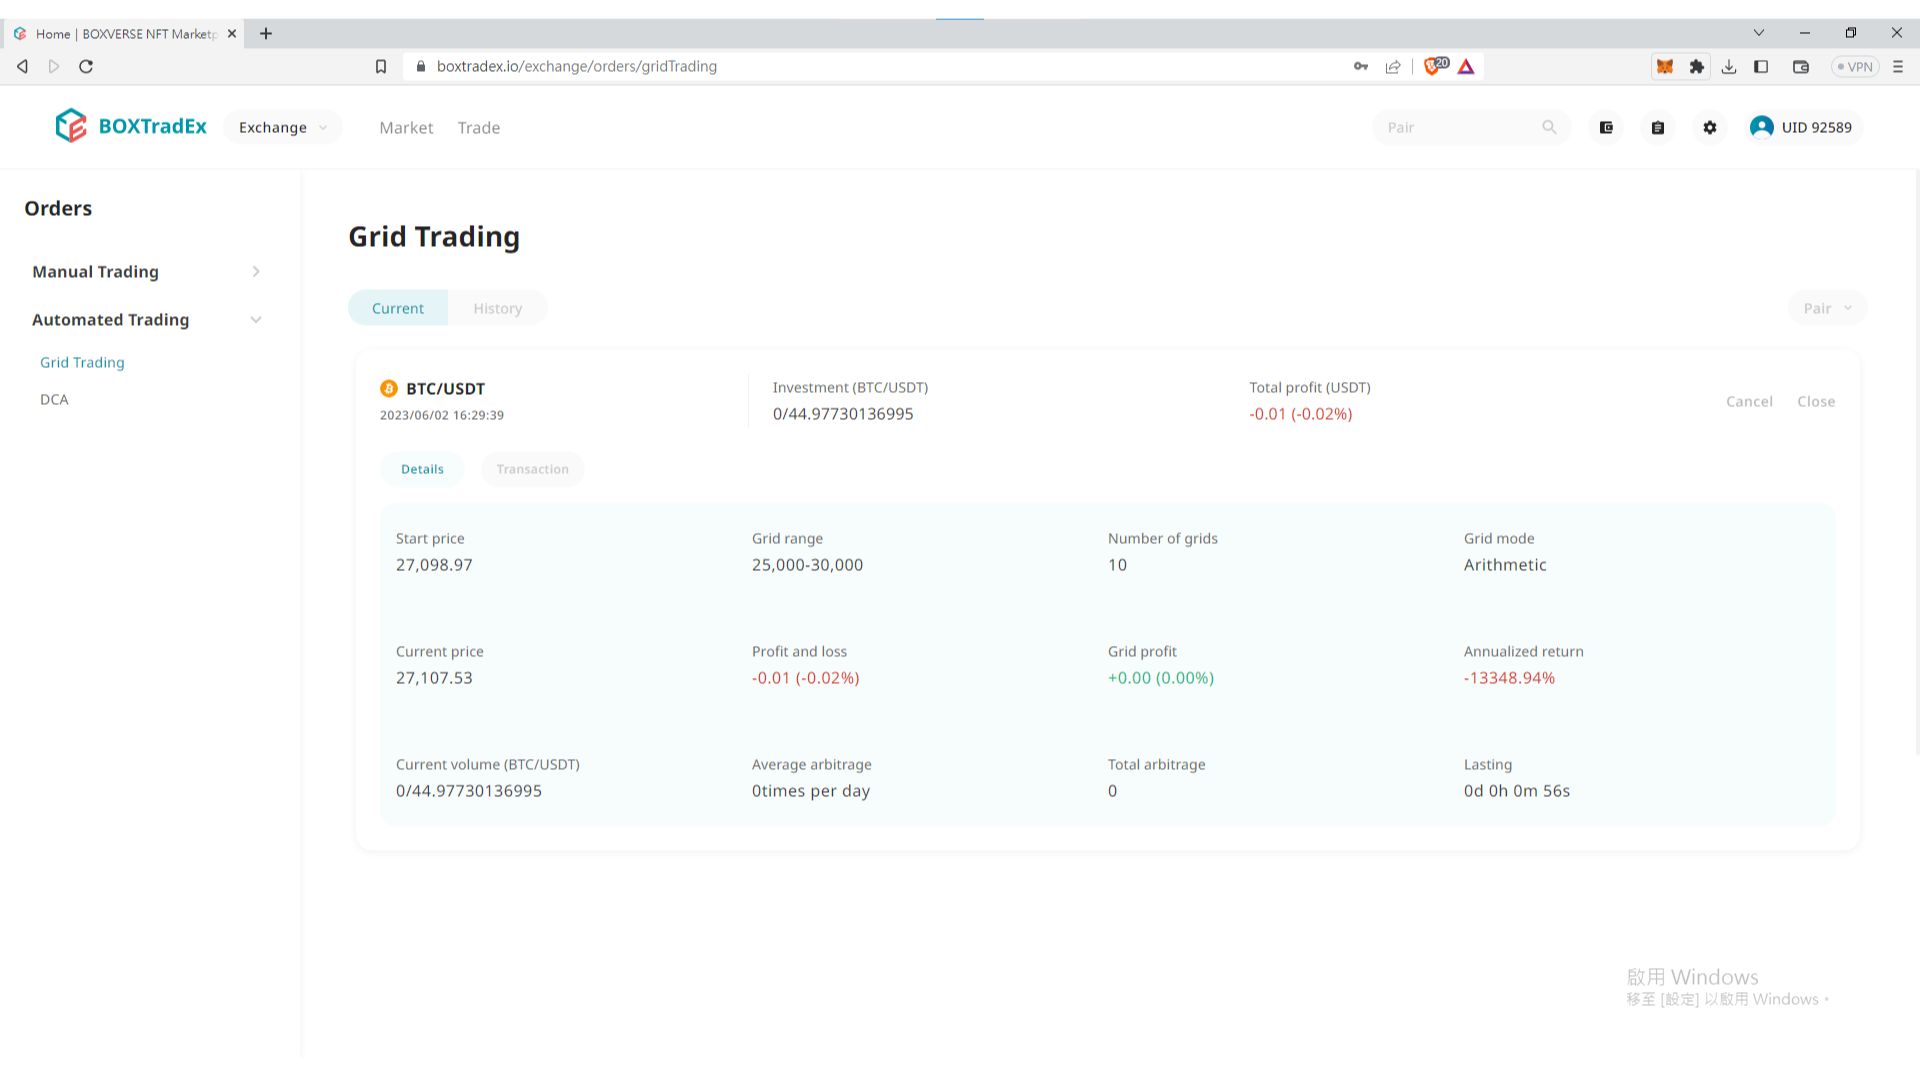Open the orders clipboard icon
Viewport: 1920px width, 1080px height.
pyautogui.click(x=1658, y=127)
